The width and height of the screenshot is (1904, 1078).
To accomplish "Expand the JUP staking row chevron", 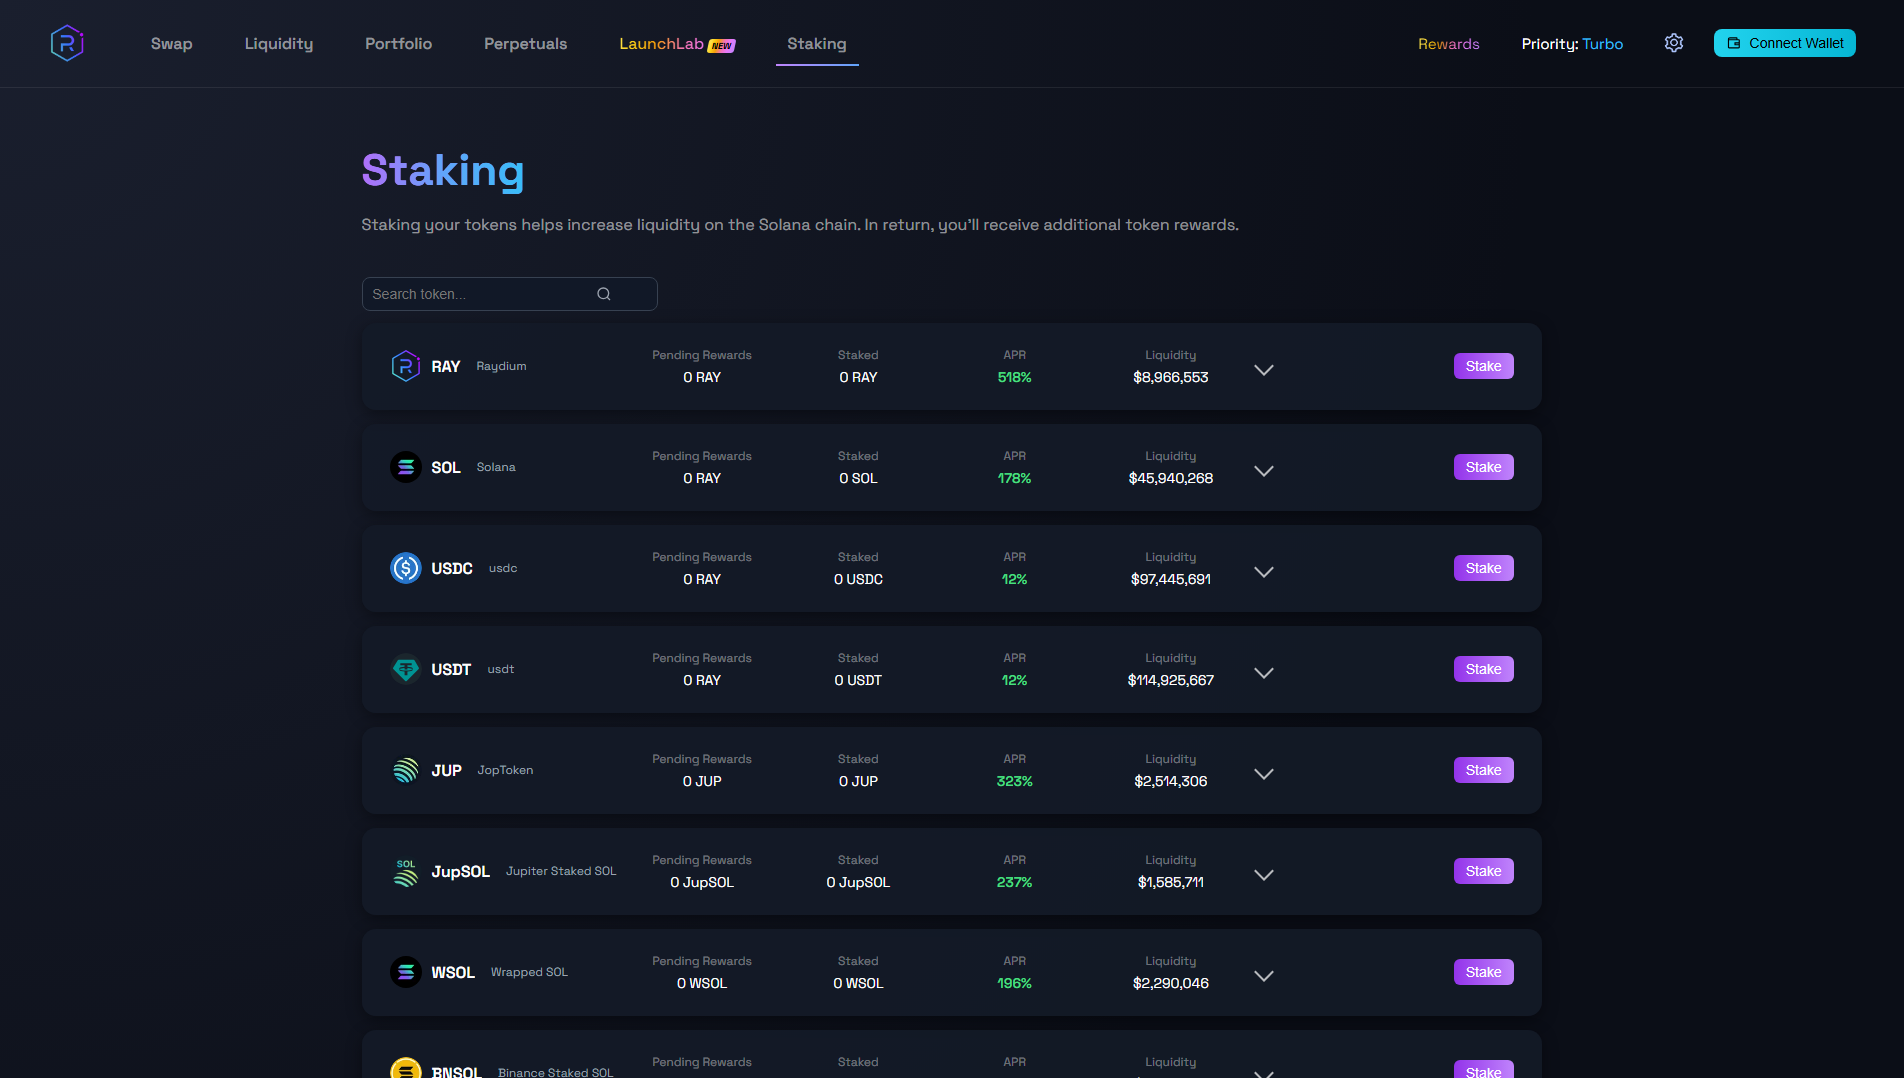I will [x=1264, y=774].
